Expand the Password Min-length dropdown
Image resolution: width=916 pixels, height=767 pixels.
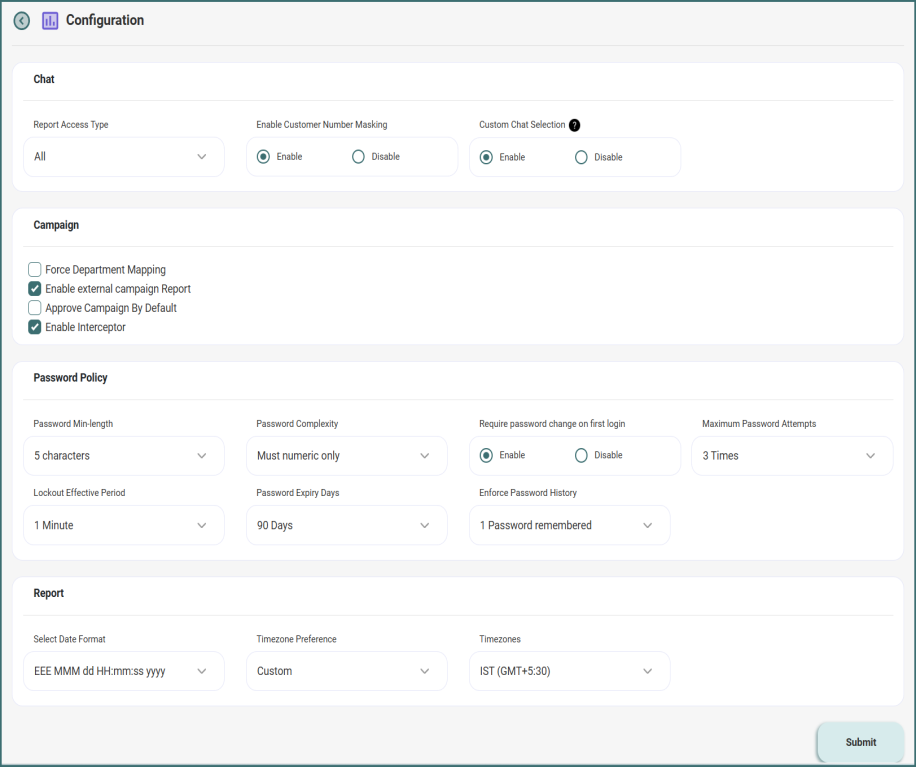click(124, 456)
